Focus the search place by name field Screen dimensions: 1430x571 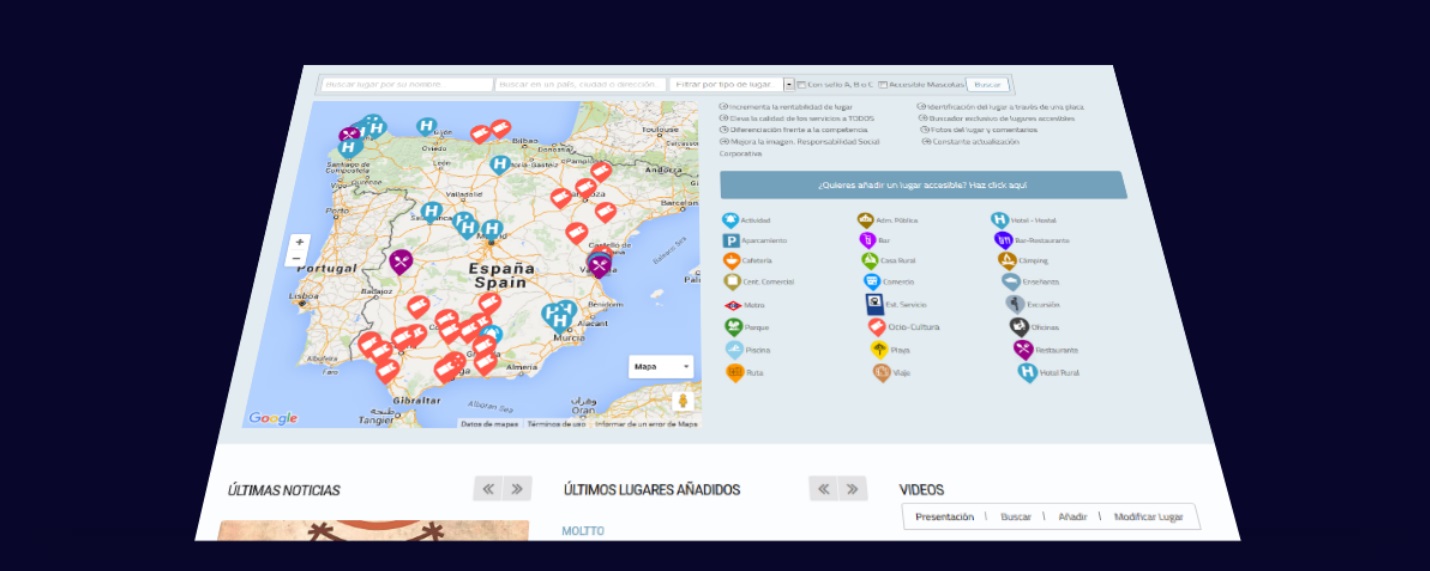click(407, 85)
